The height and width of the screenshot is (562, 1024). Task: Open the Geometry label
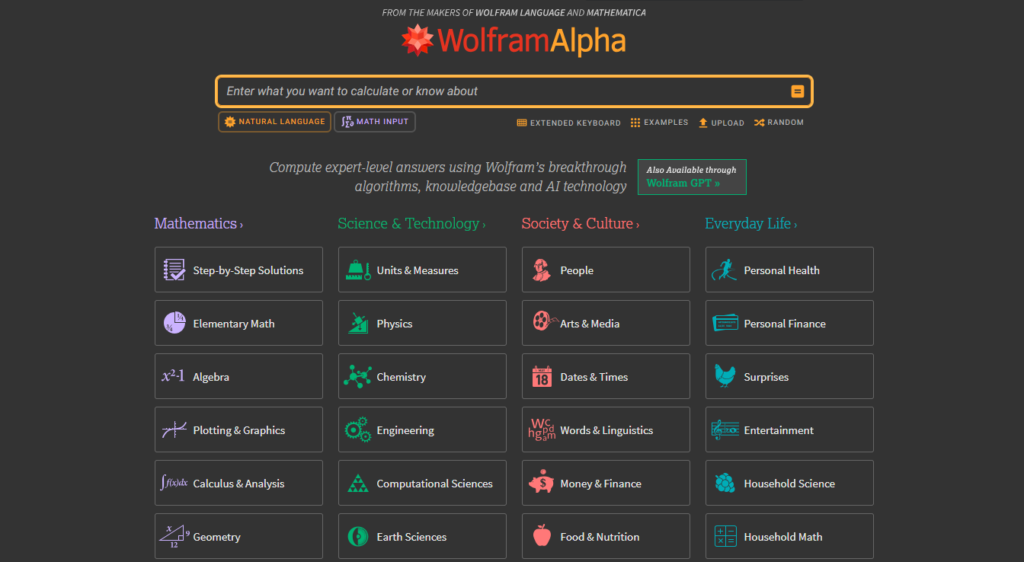point(217,537)
